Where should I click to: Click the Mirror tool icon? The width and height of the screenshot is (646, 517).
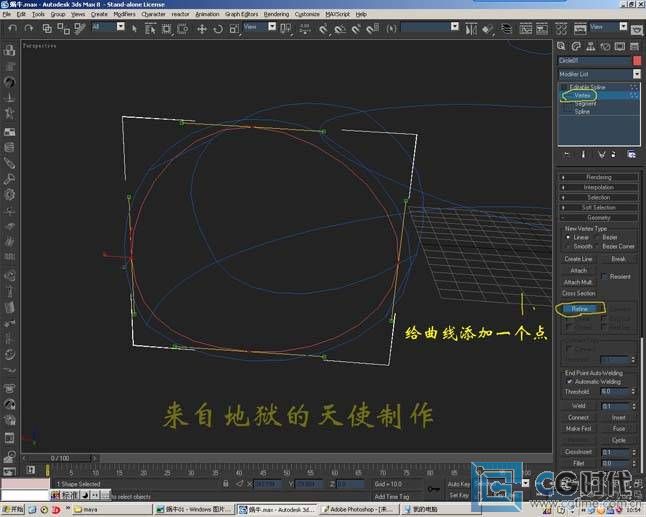471,29
